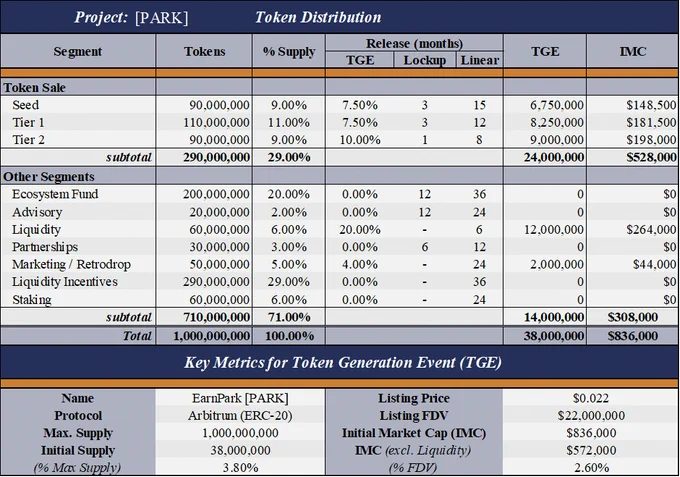The height and width of the screenshot is (477, 680).
Task: Click the 20.00% TGE release for Liquidity
Action: click(x=360, y=230)
